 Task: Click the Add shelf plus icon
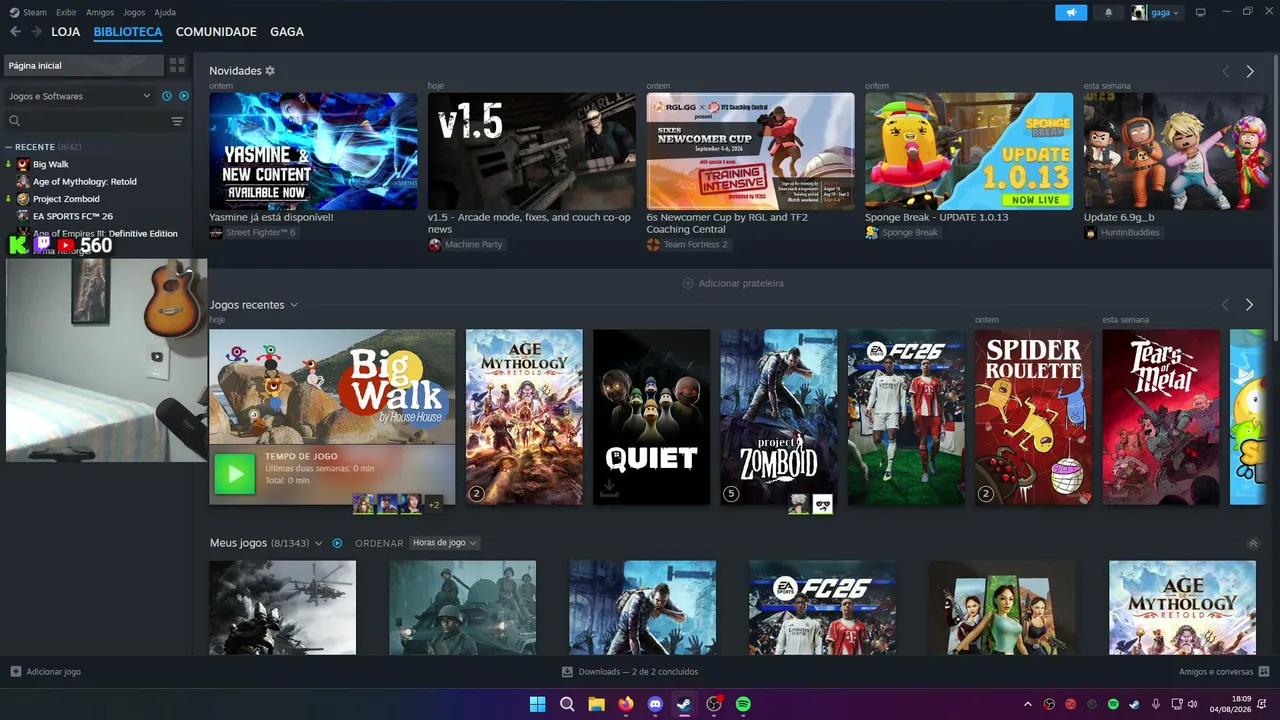pyautogui.click(x=688, y=284)
